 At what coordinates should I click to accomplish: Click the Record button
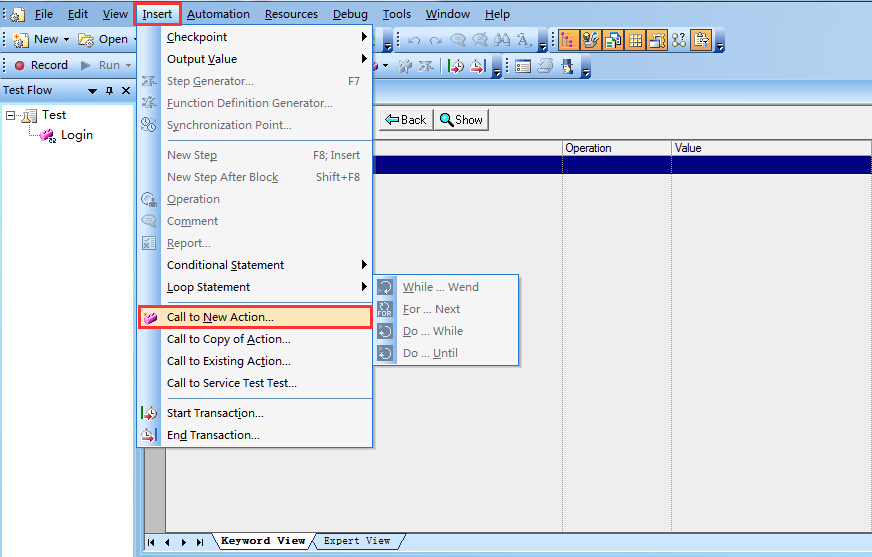(41, 65)
